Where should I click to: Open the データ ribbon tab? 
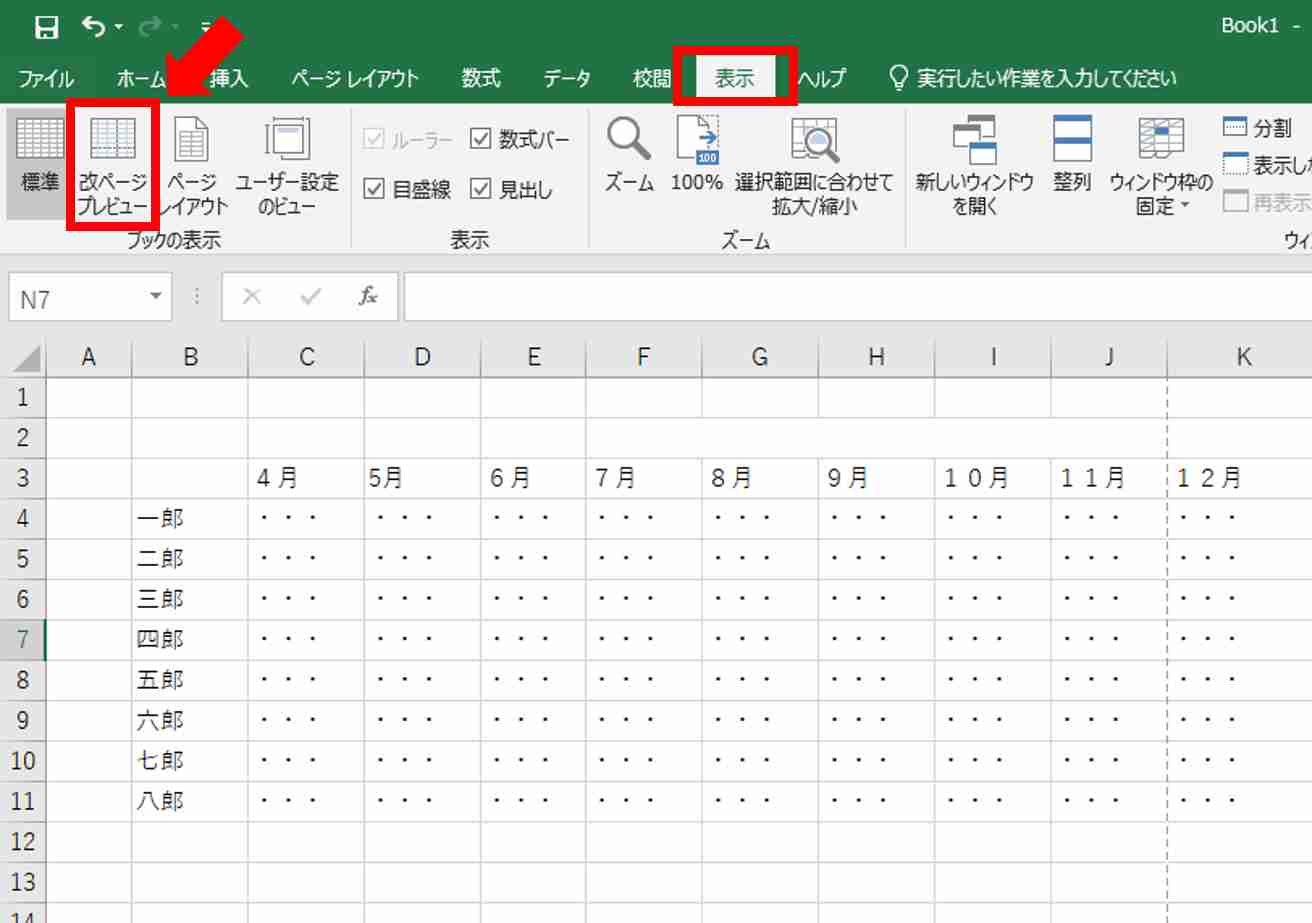tap(567, 78)
